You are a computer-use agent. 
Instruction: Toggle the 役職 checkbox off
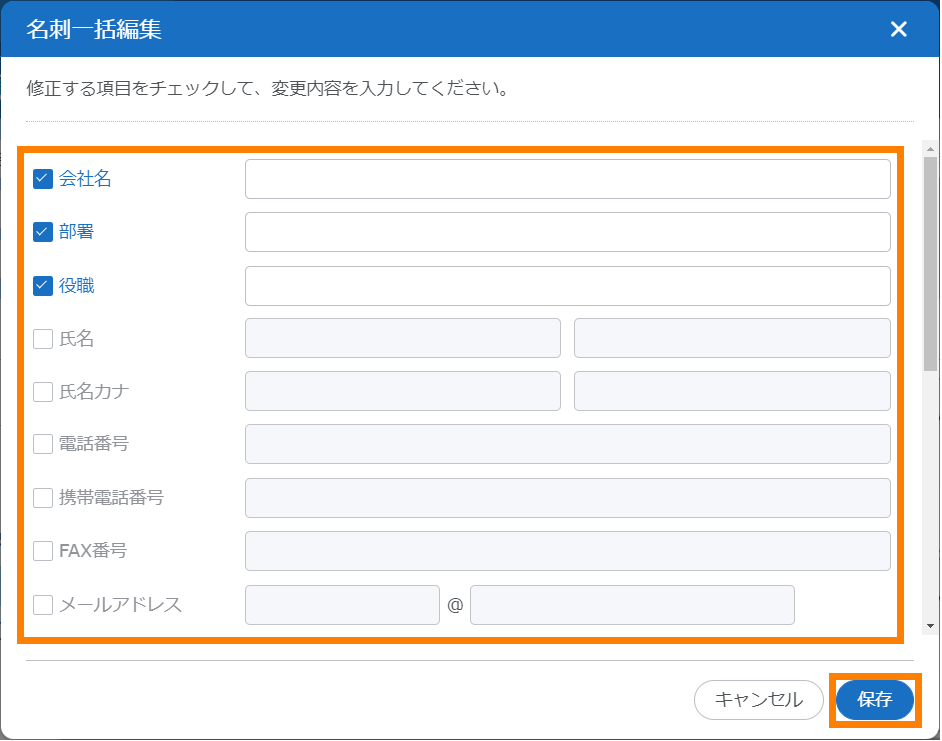[43, 286]
